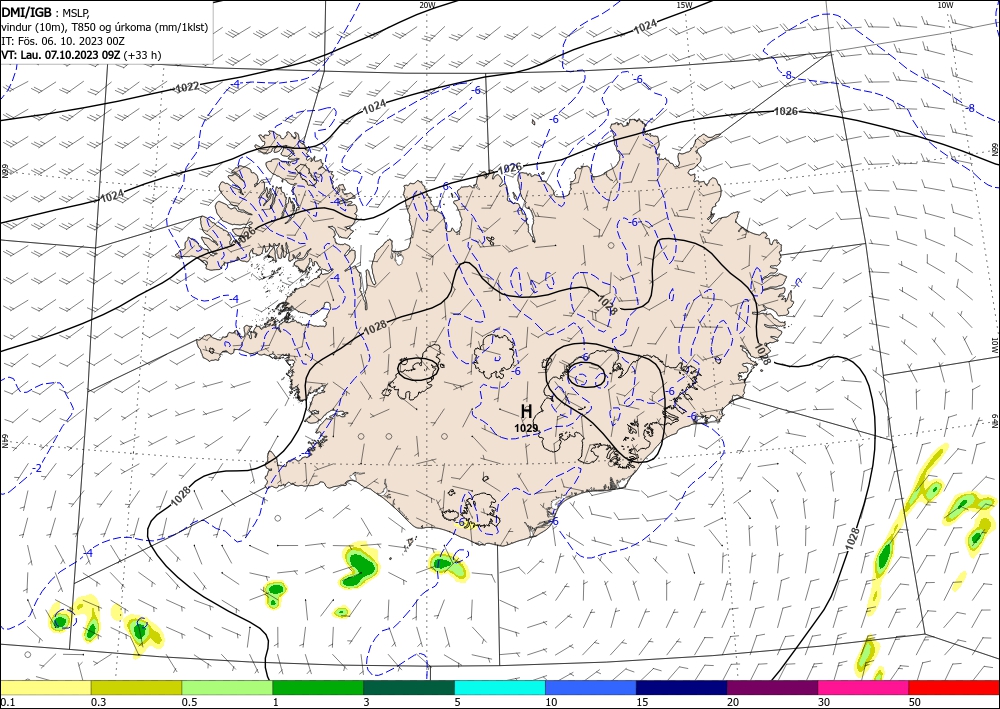Click the "20W" longitude label

point(427,5)
